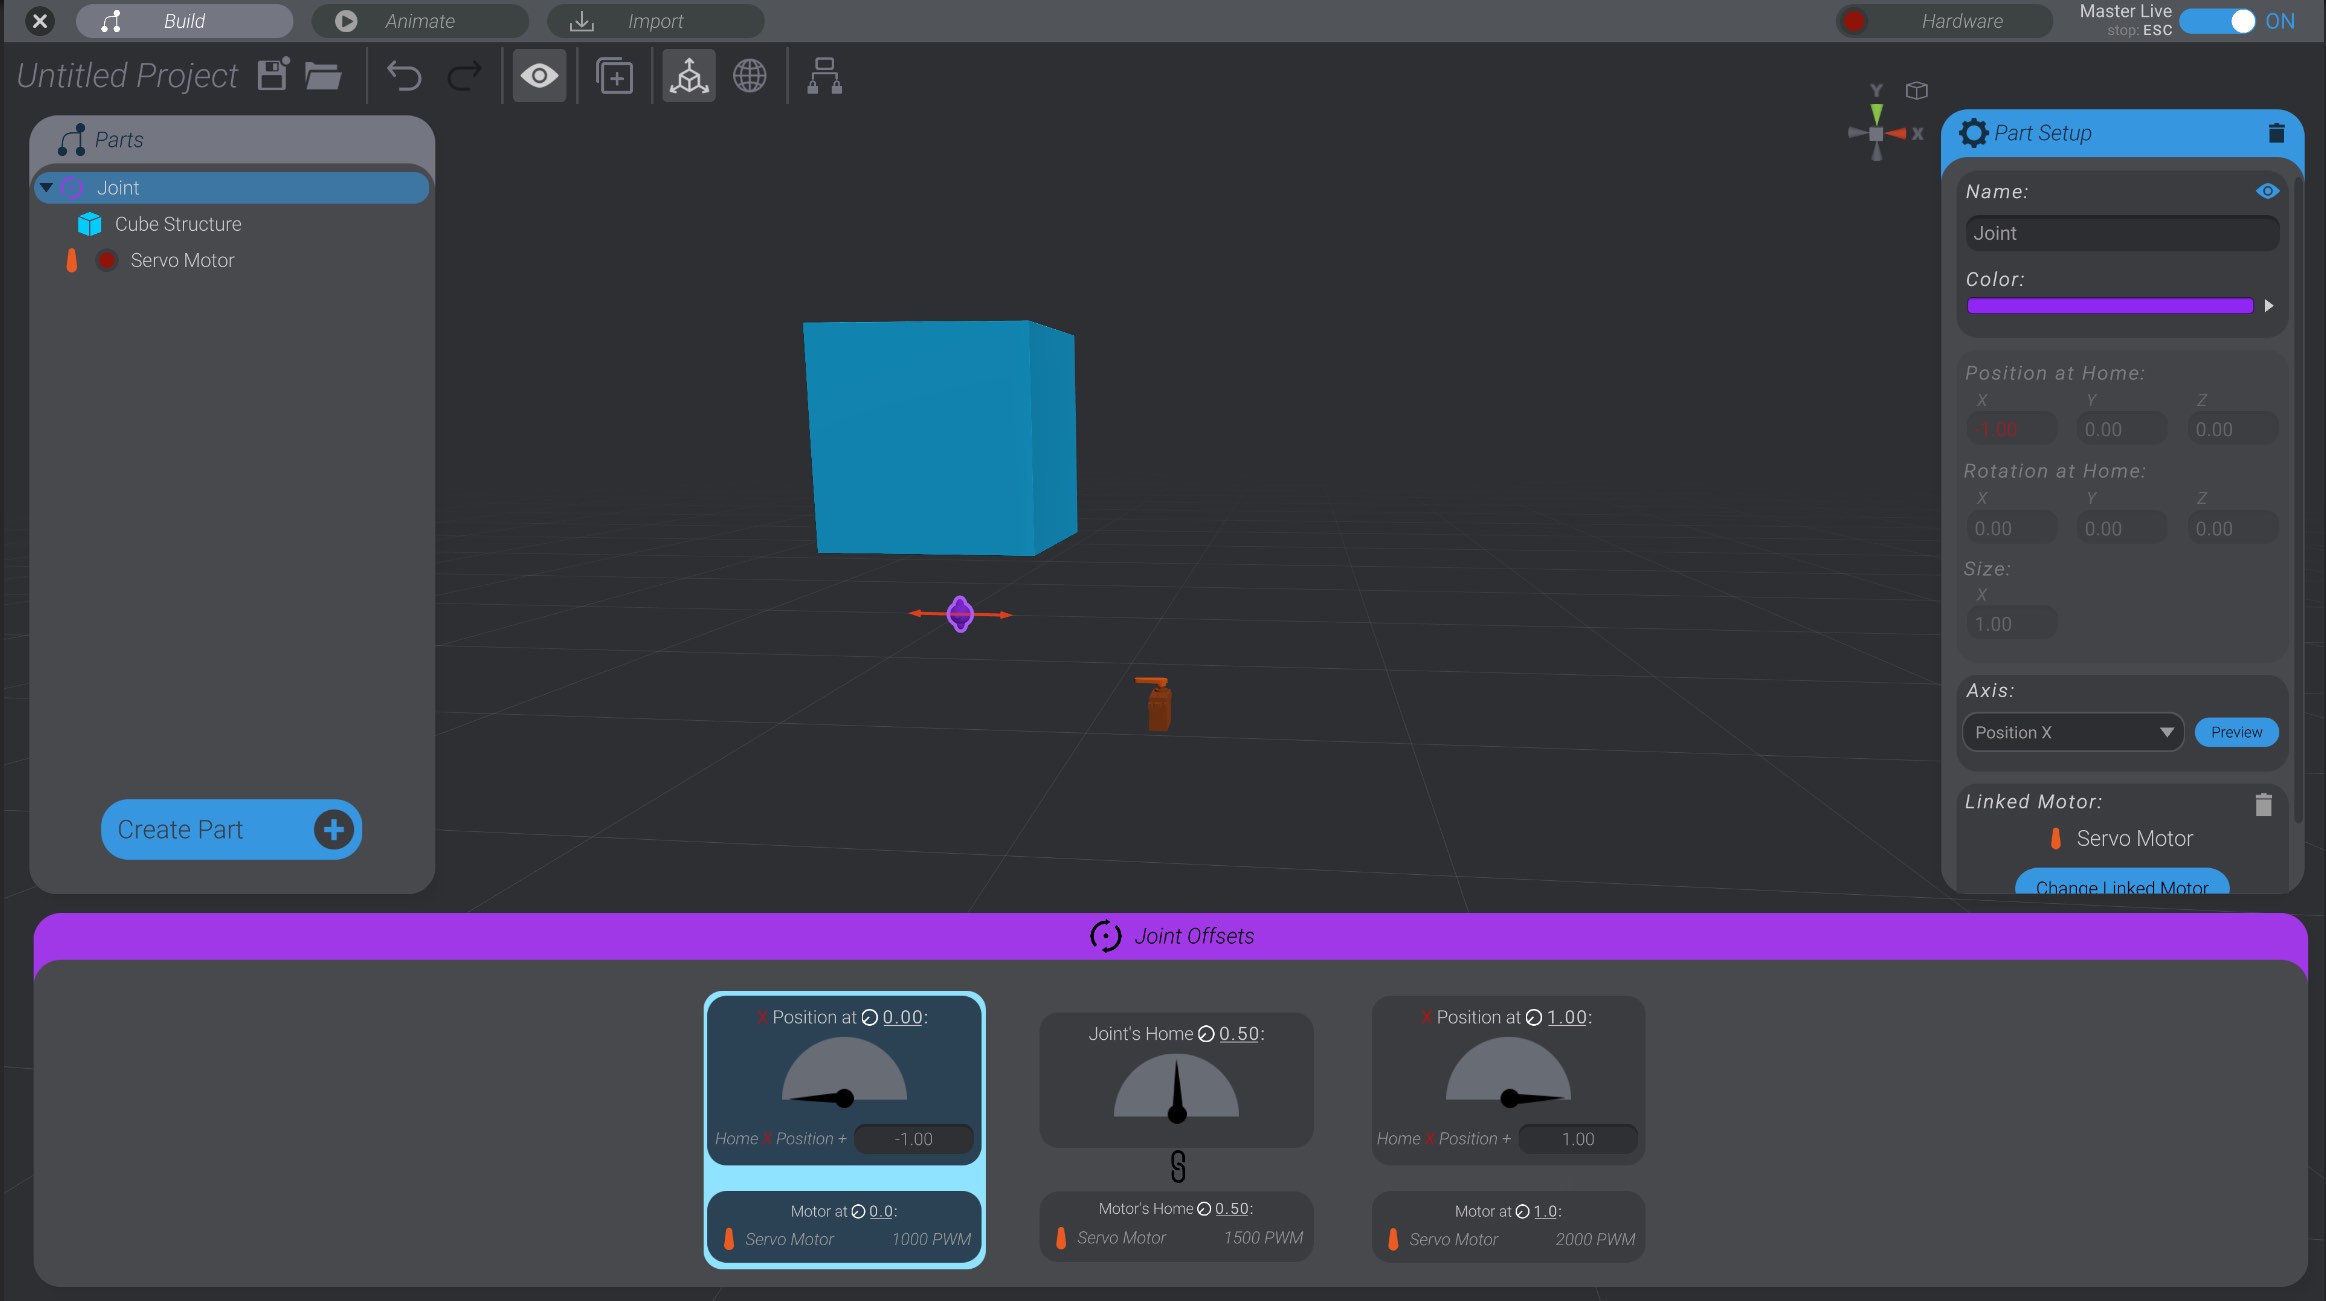
Task: Click the Part Setup gear icon
Action: [1975, 133]
